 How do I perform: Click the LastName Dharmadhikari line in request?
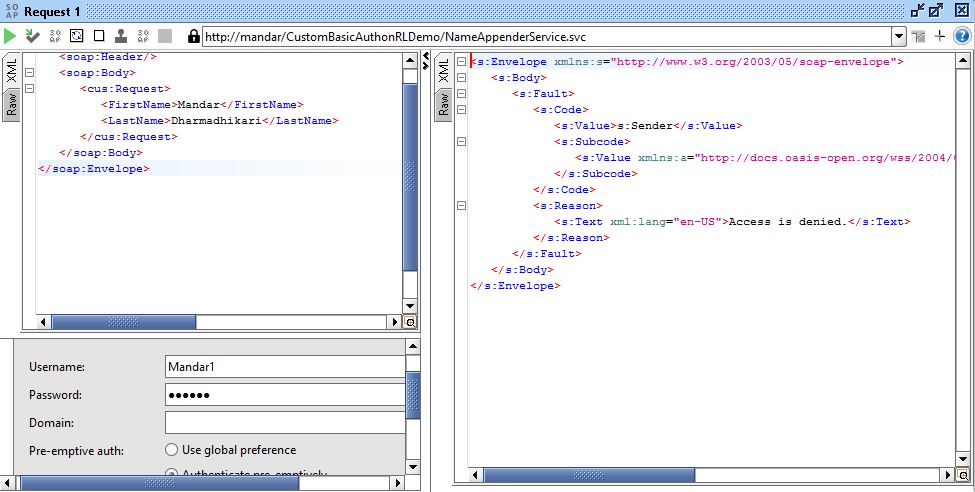coord(219,121)
